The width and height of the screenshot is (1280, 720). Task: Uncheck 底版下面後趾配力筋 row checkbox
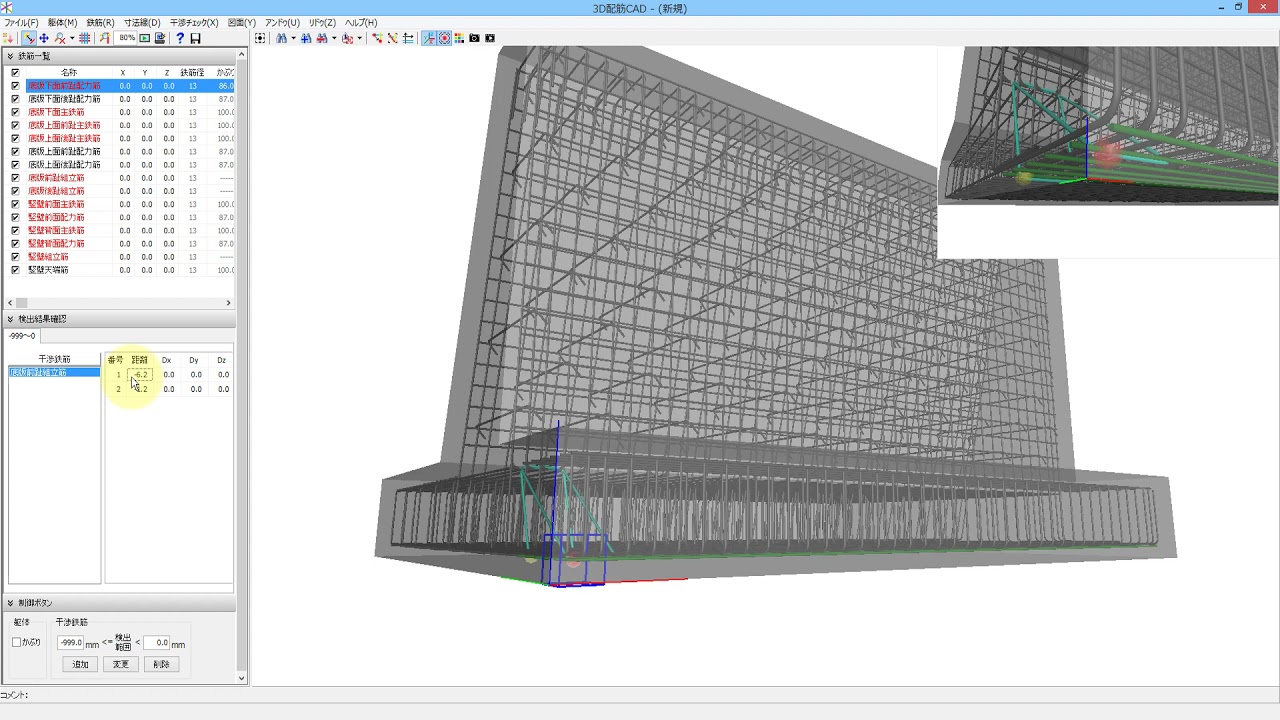[15, 99]
